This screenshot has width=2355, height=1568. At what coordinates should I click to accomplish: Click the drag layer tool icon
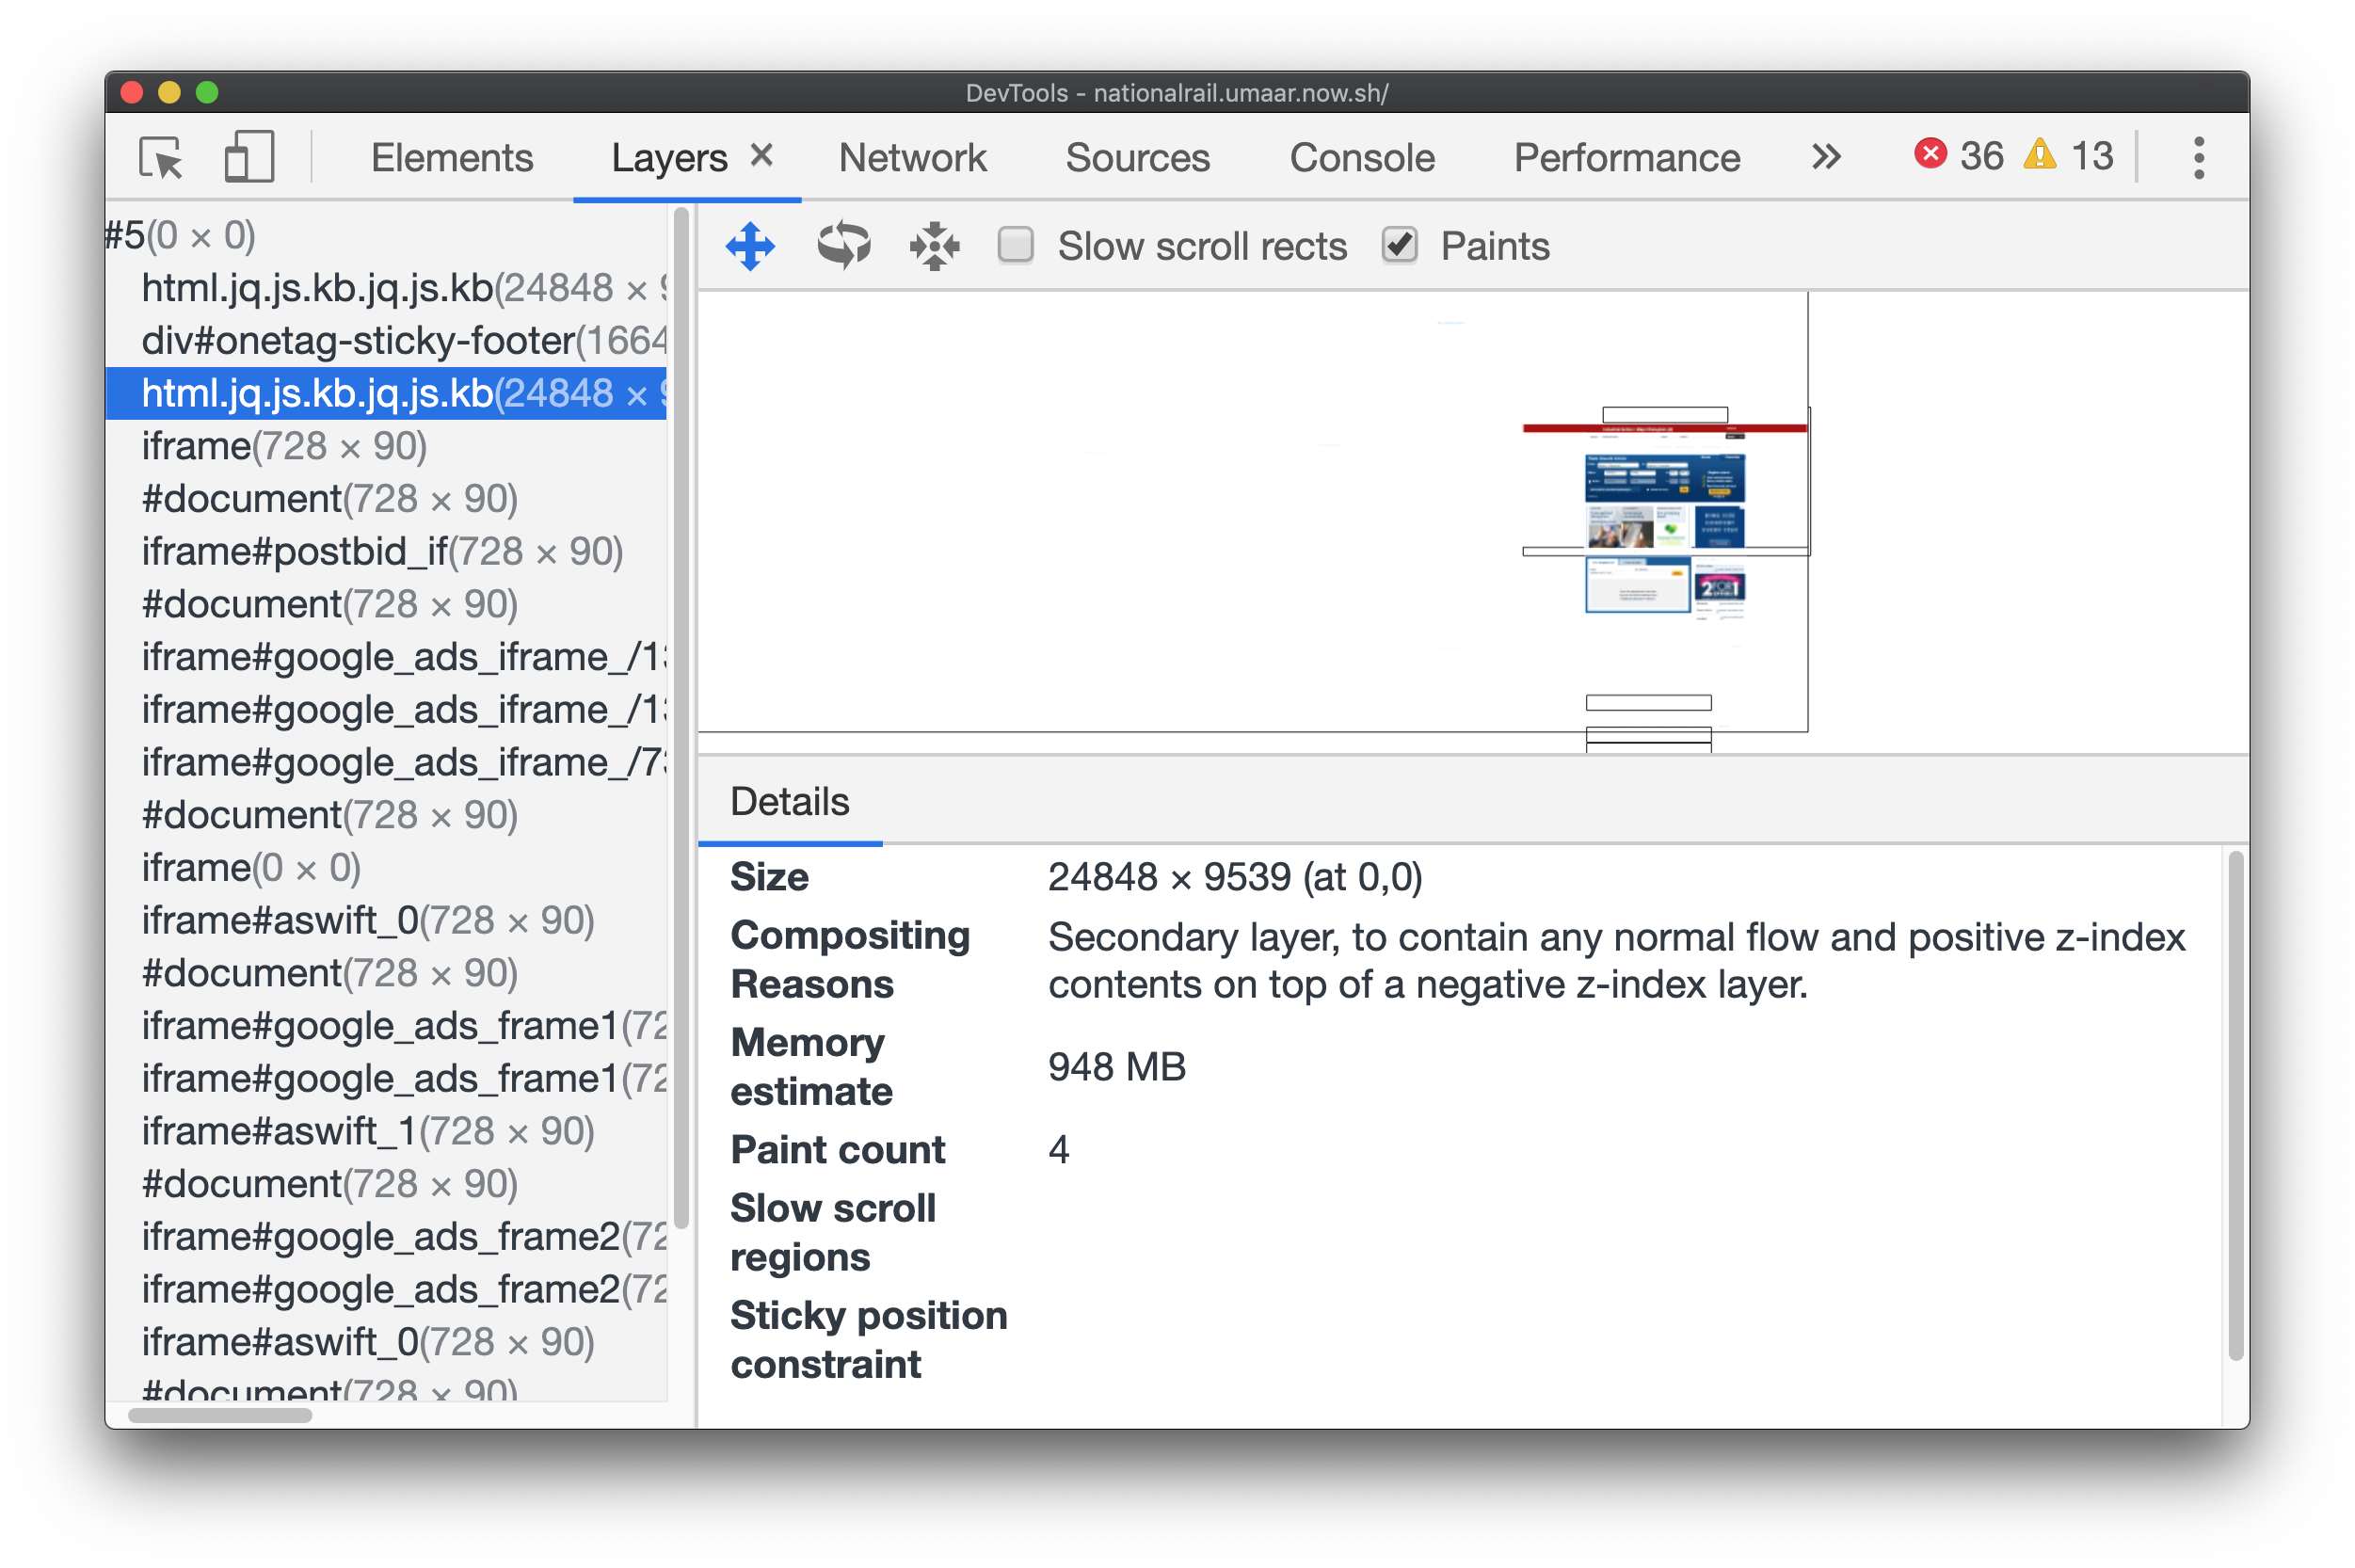click(750, 247)
